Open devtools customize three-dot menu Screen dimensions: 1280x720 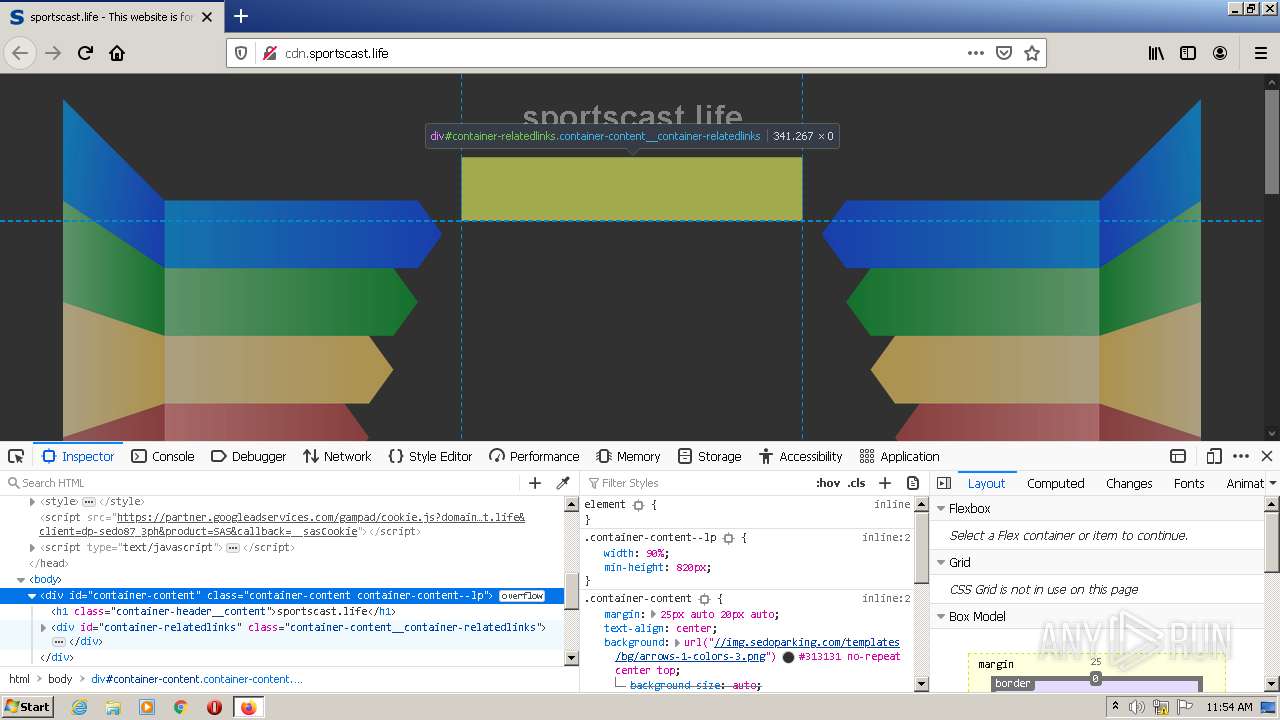tap(1241, 456)
